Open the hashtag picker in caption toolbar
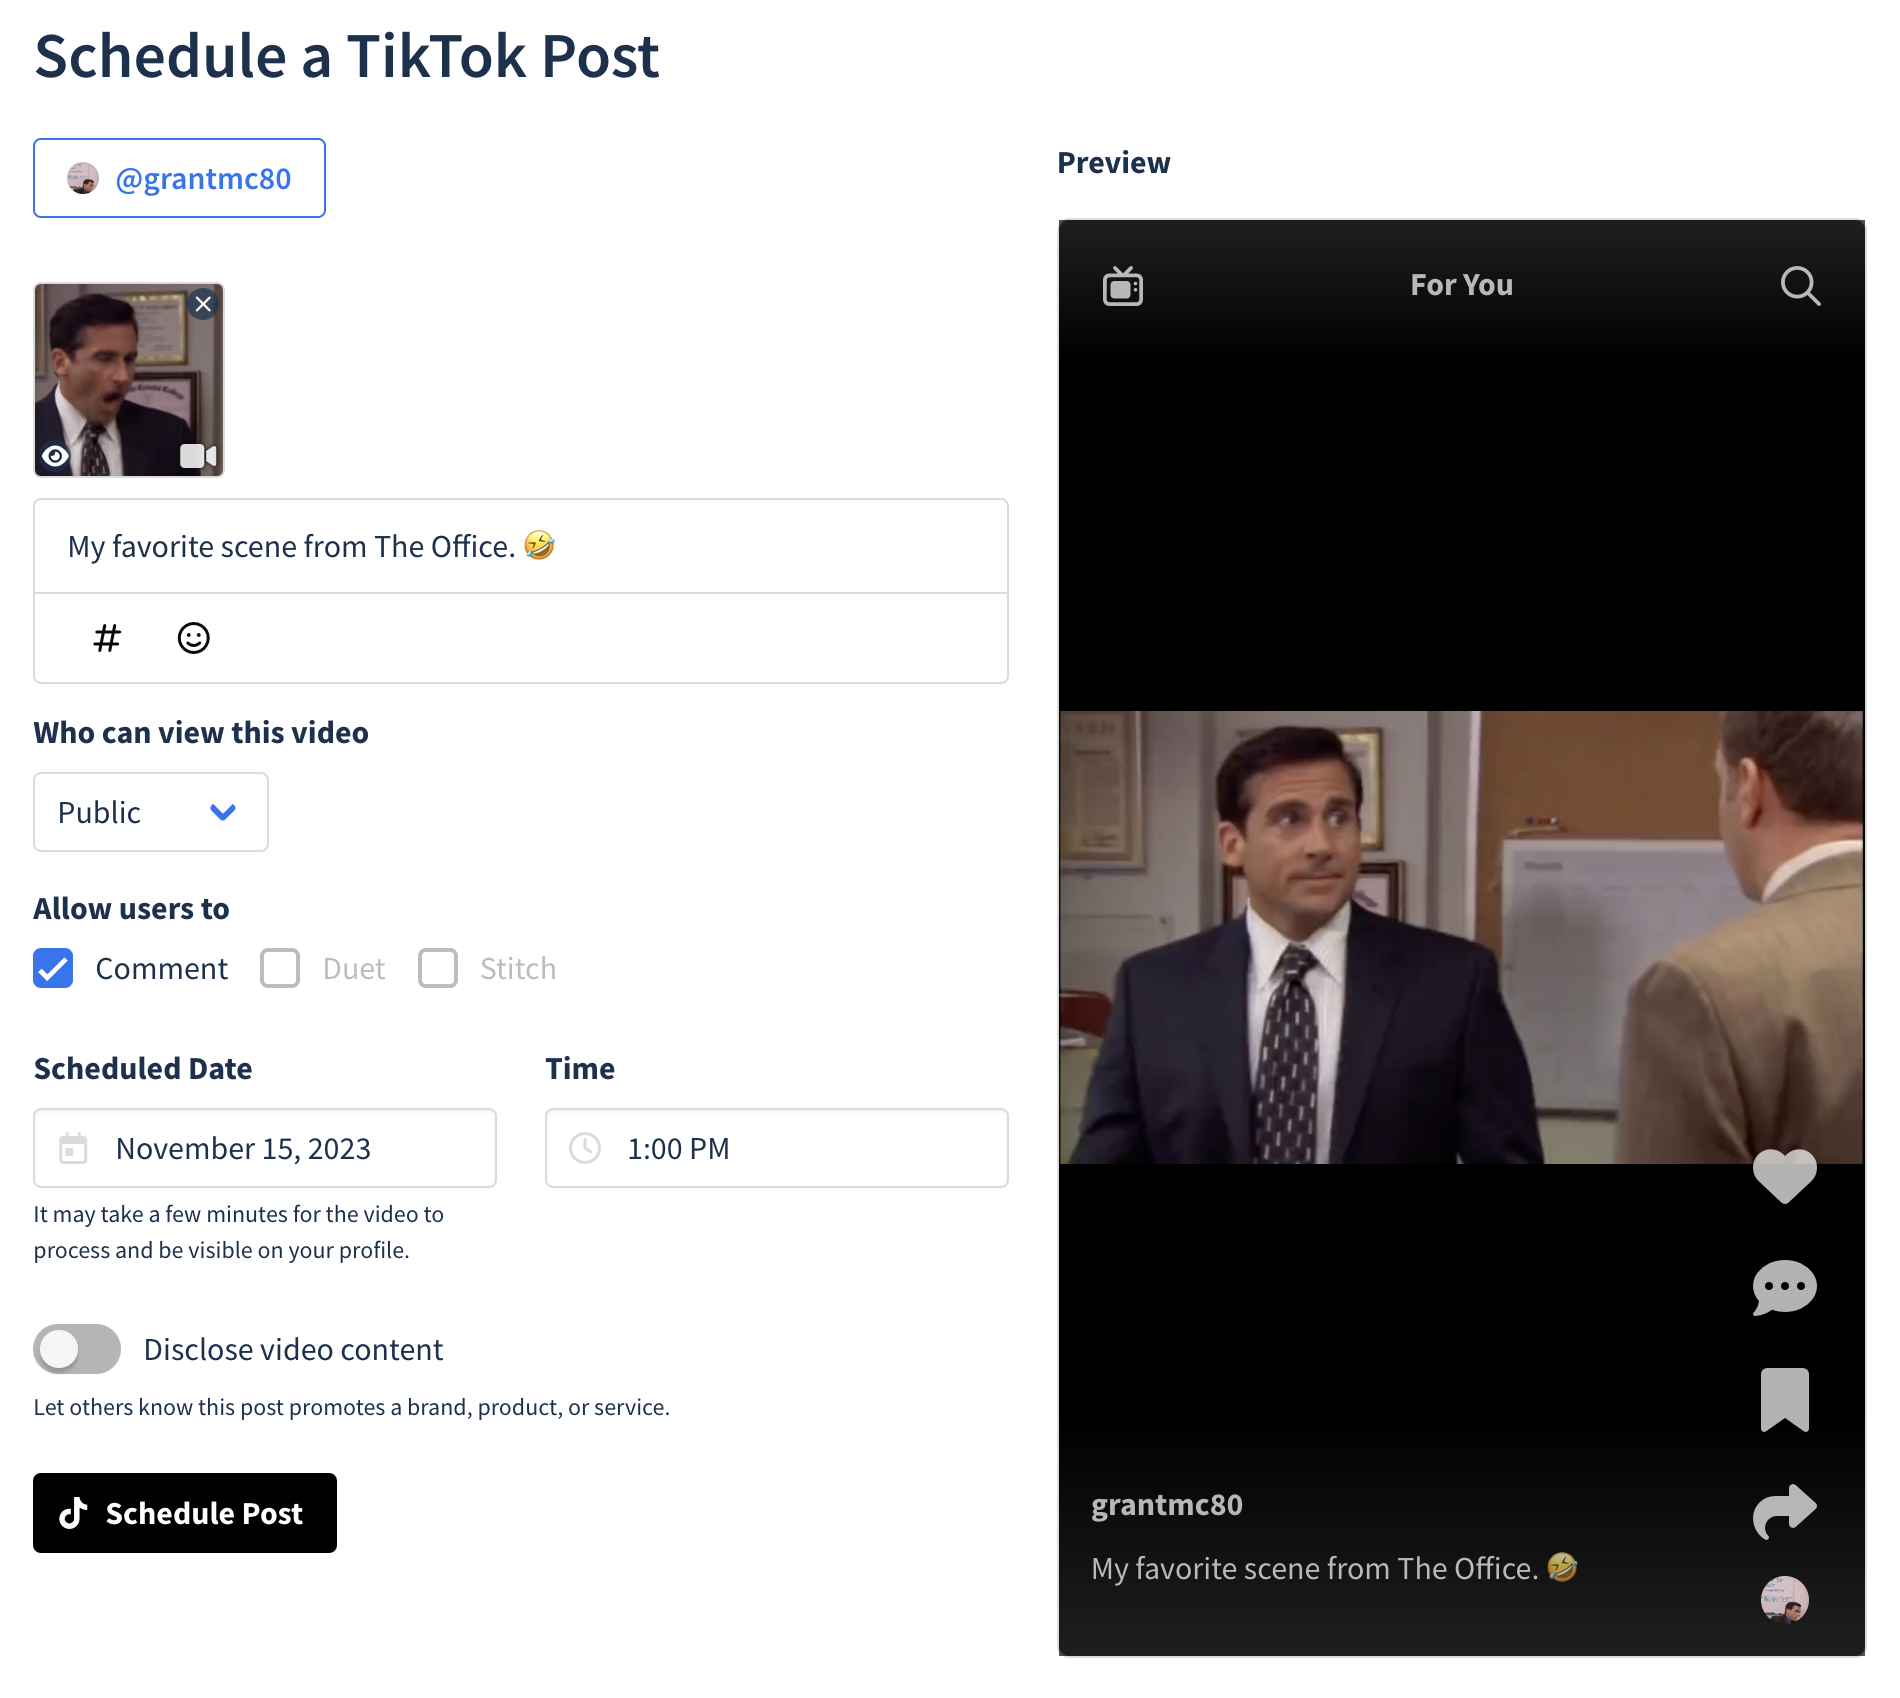This screenshot has height=1698, width=1900. pyautogui.click(x=106, y=638)
